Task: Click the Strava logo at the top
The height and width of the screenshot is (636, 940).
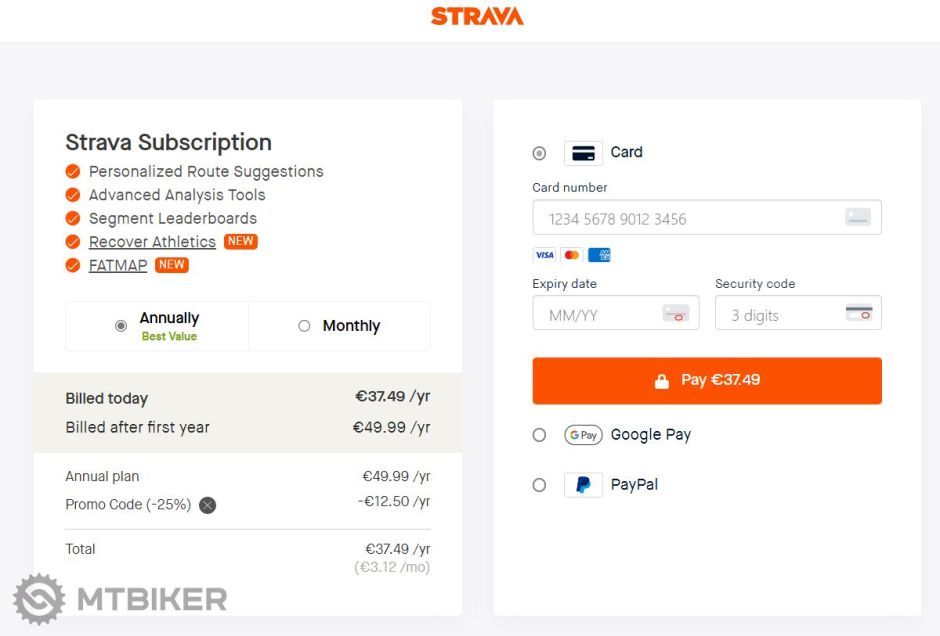Action: tap(477, 16)
